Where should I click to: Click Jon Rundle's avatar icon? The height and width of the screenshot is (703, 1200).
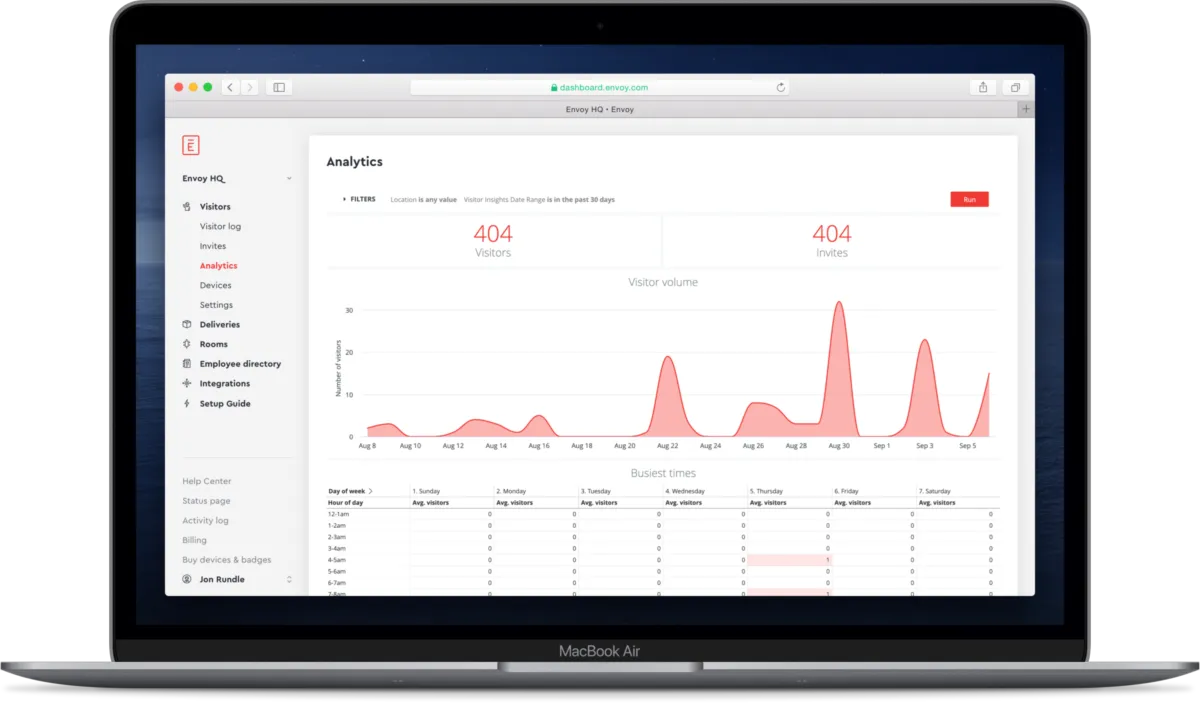187,579
